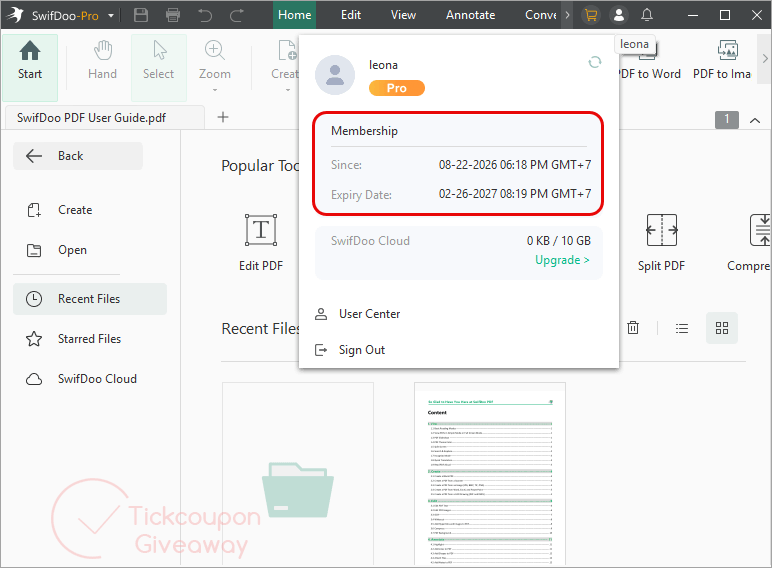
Task: Click the Save disk icon in title bar
Action: click(x=141, y=15)
